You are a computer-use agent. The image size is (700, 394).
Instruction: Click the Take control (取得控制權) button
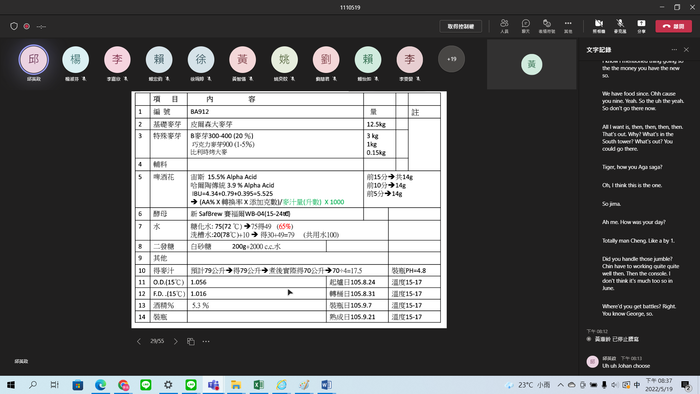coord(461,26)
